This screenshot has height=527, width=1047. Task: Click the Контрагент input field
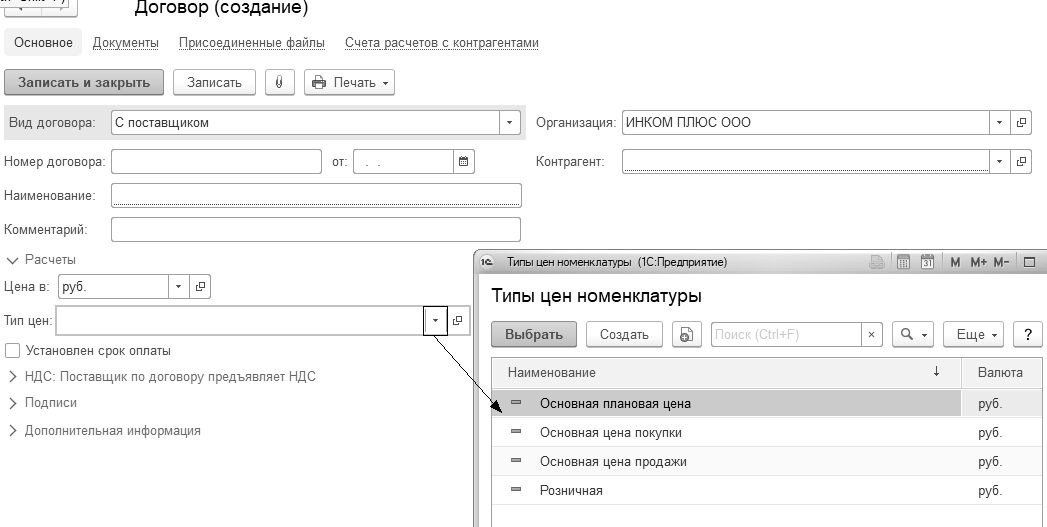[805, 162]
